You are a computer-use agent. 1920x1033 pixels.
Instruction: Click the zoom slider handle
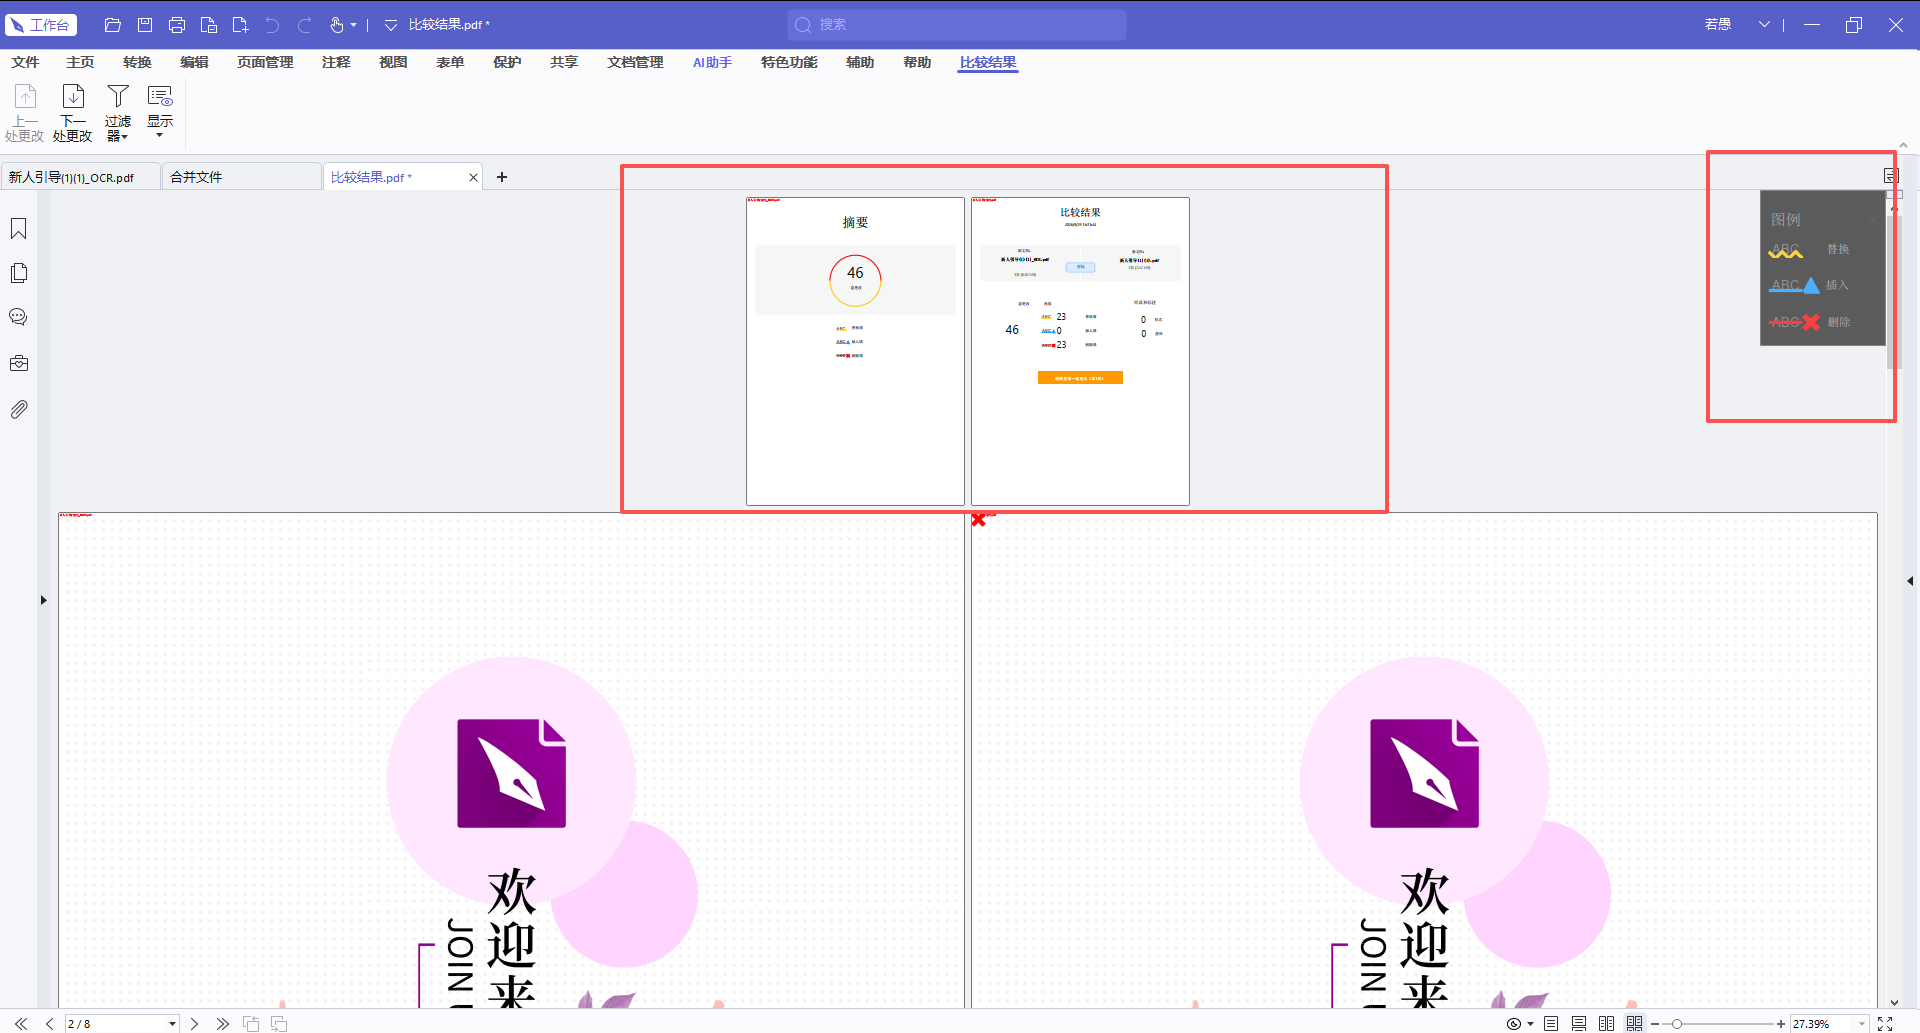pos(1677,1024)
